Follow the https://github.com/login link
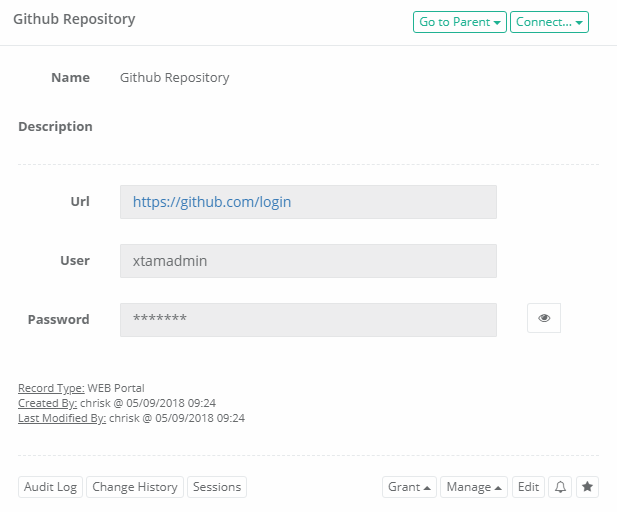Viewport: 617px width, 512px height. click(x=212, y=202)
